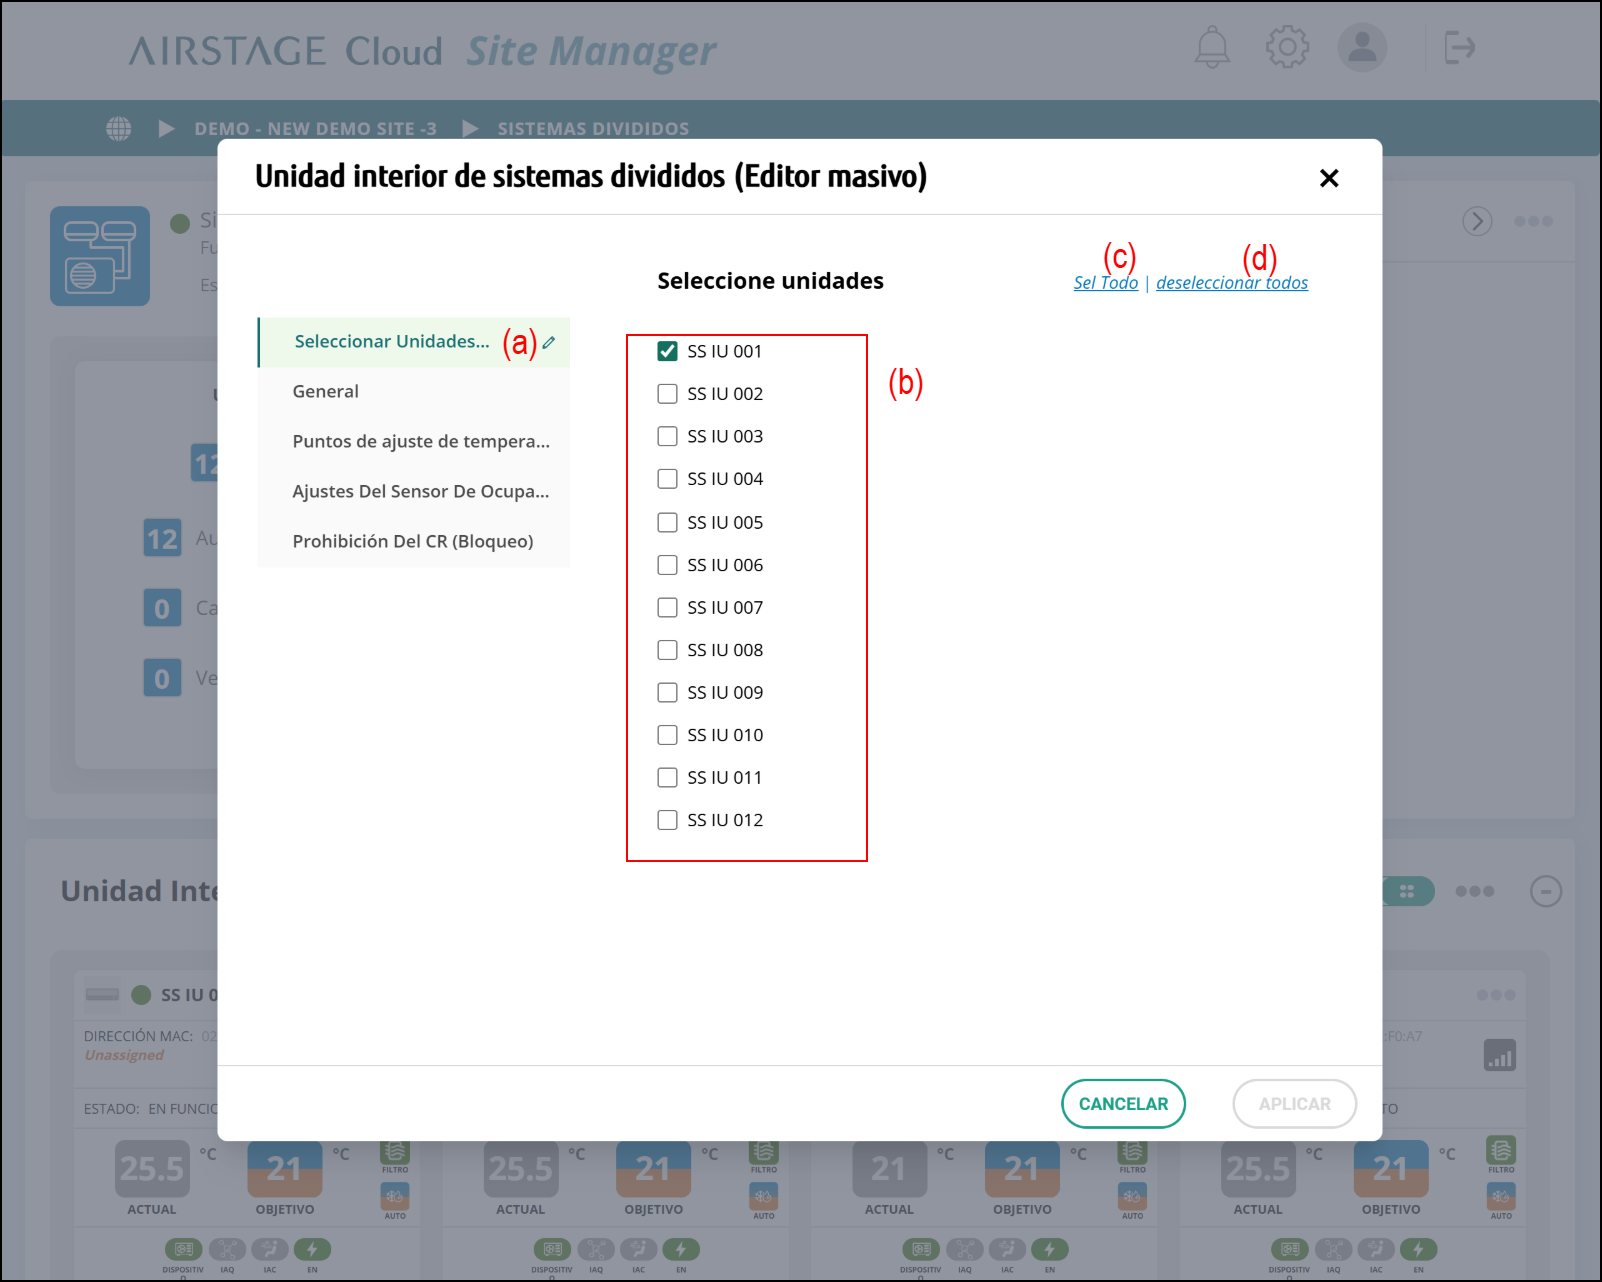Expand the next arrow chevron top right
The height and width of the screenshot is (1282, 1602).
[1477, 221]
